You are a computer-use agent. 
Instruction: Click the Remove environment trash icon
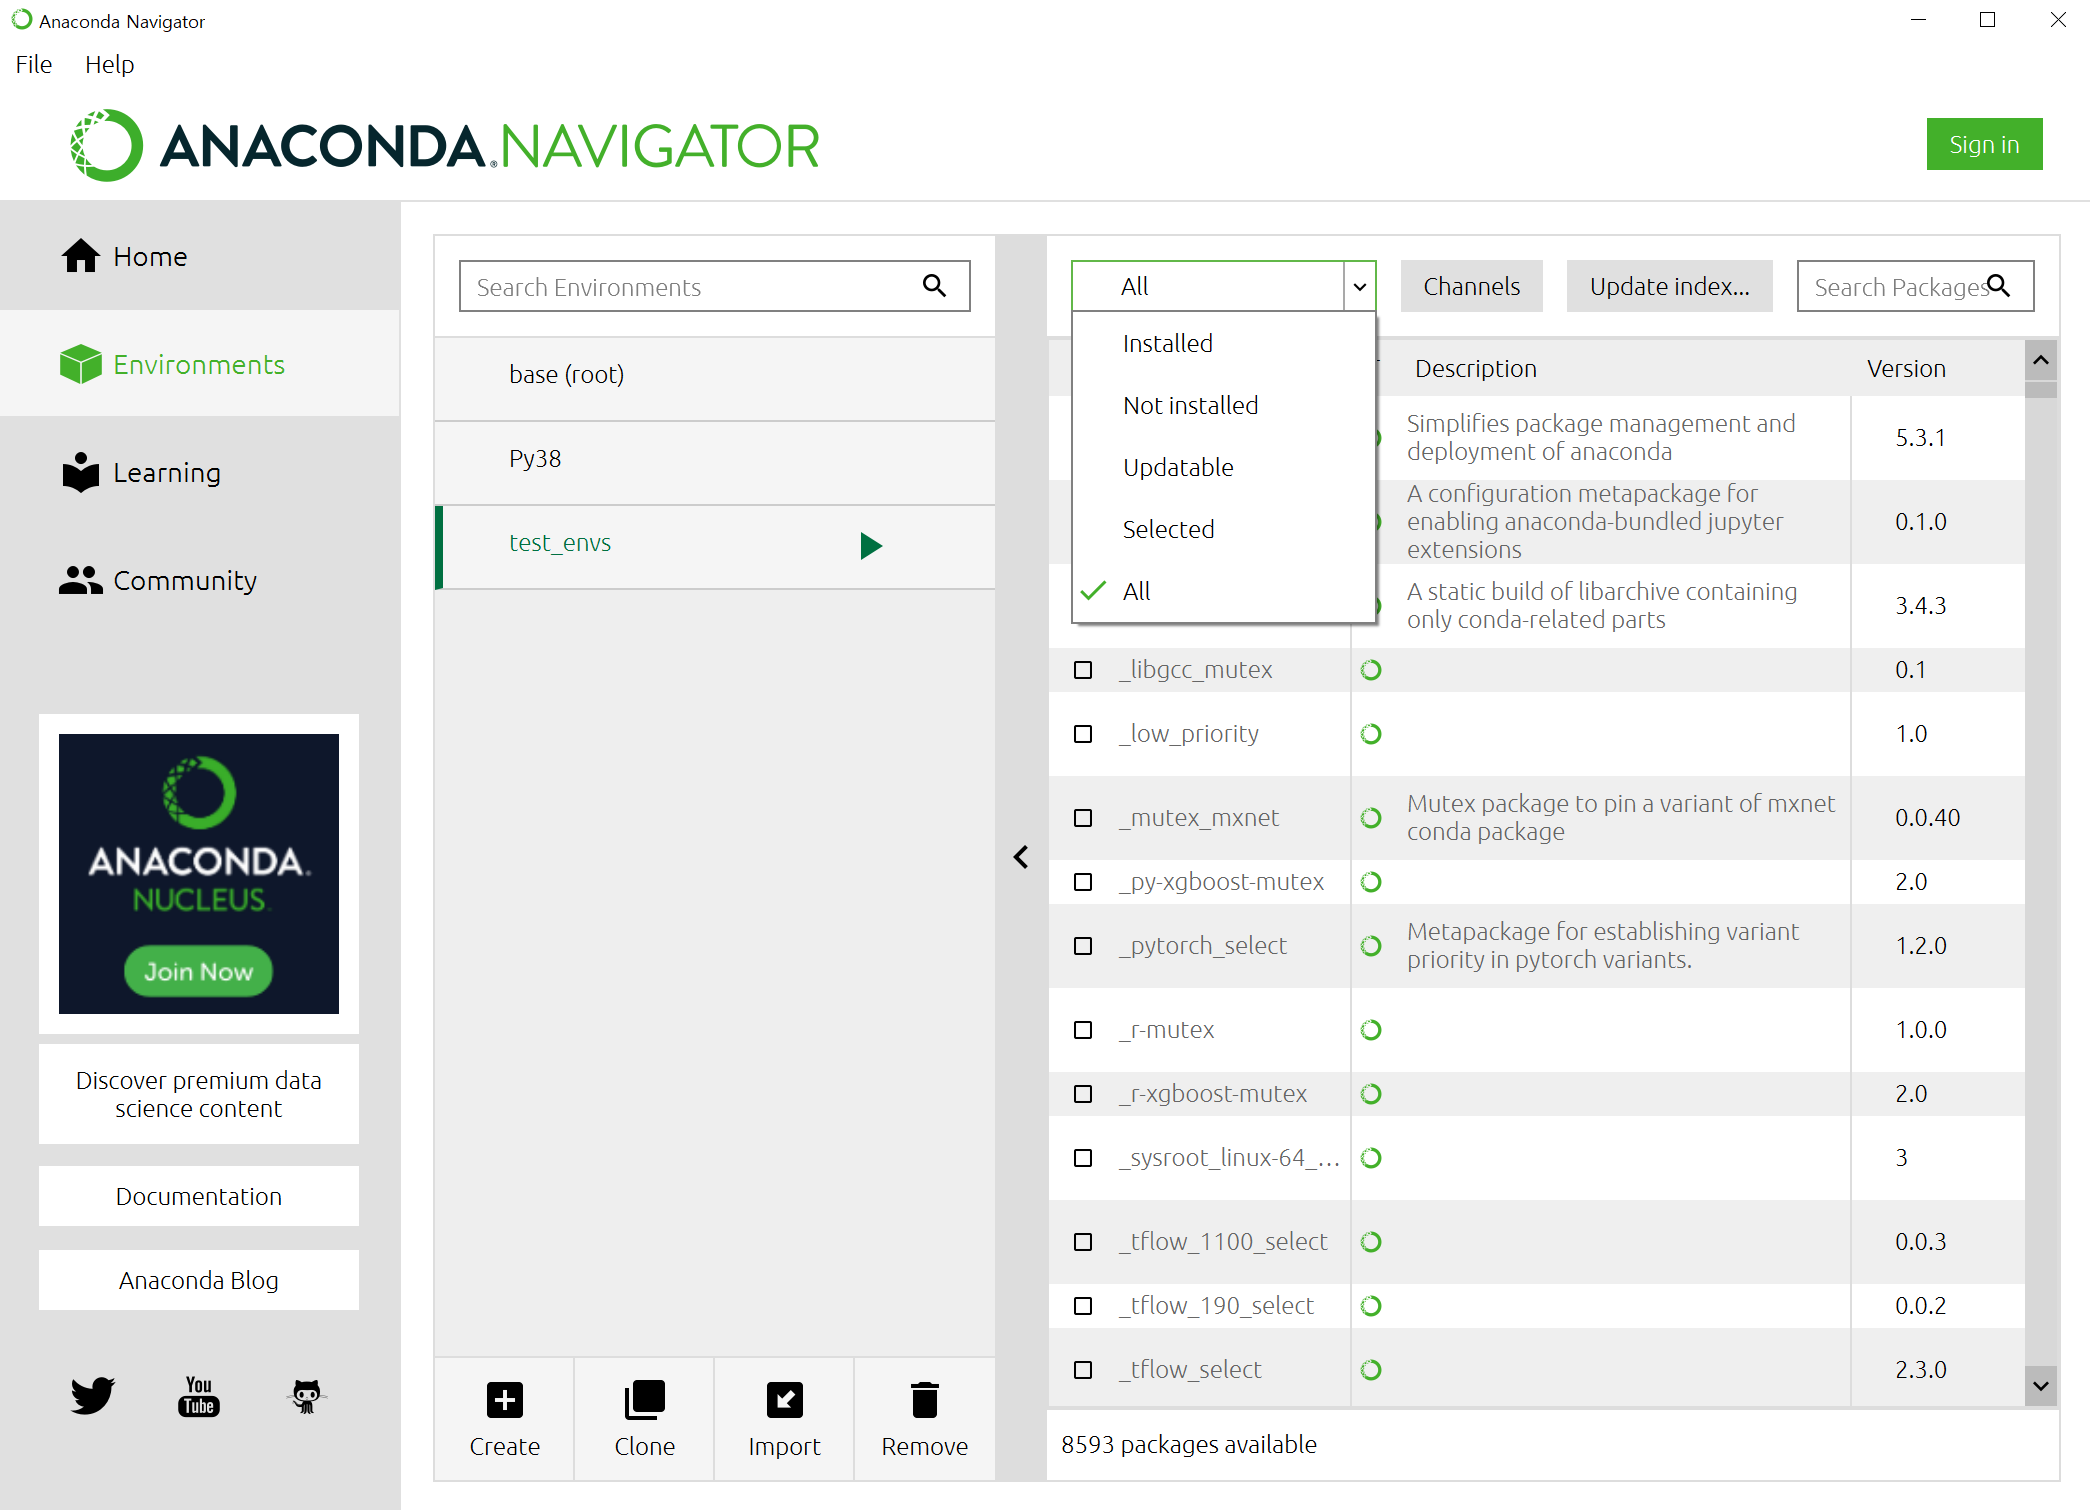924,1400
